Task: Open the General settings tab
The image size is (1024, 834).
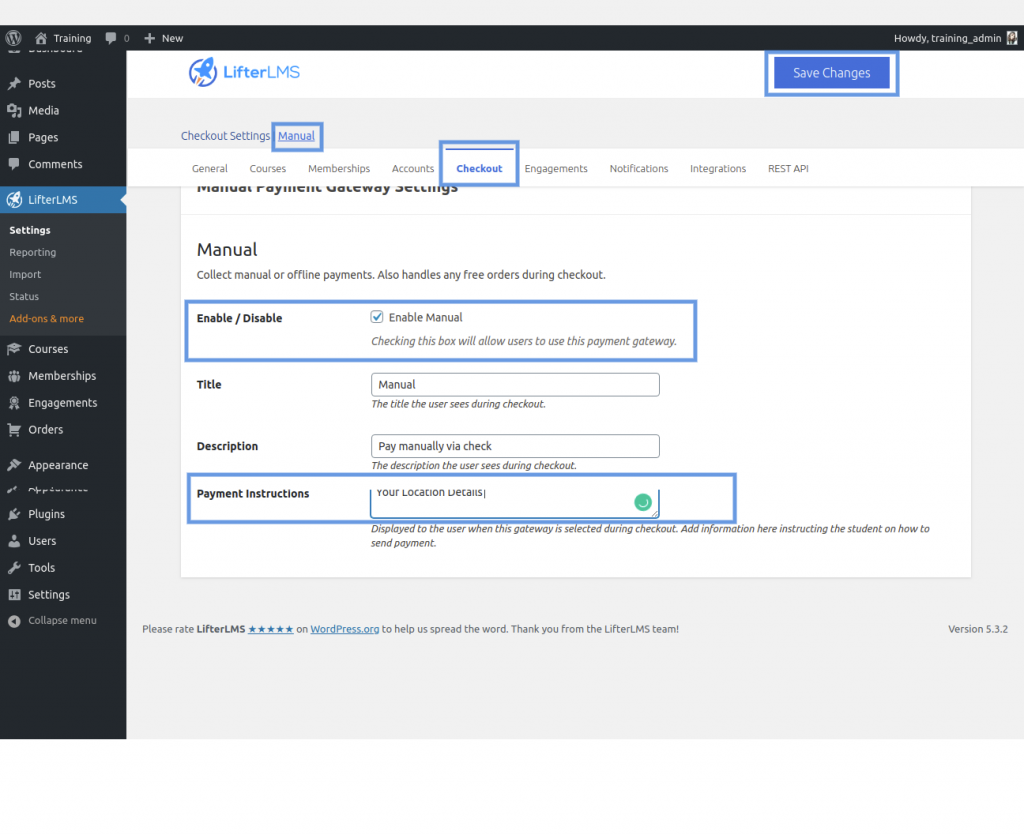Action: pos(210,168)
